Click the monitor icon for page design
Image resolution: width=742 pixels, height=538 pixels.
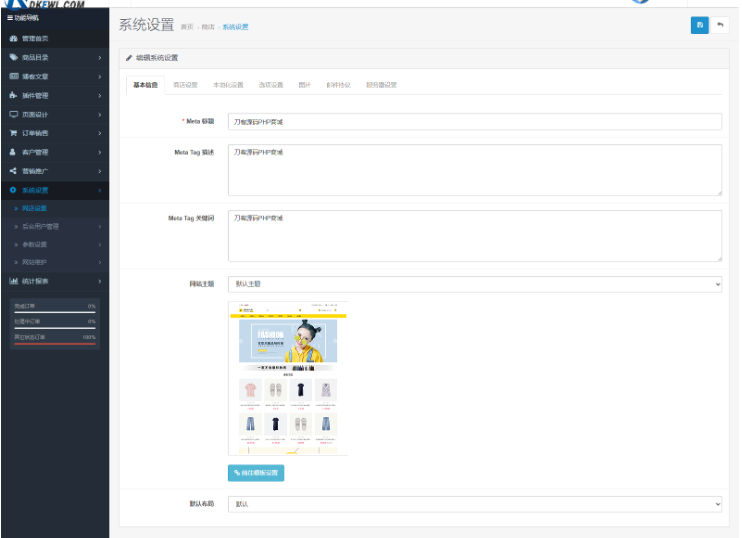pos(13,114)
